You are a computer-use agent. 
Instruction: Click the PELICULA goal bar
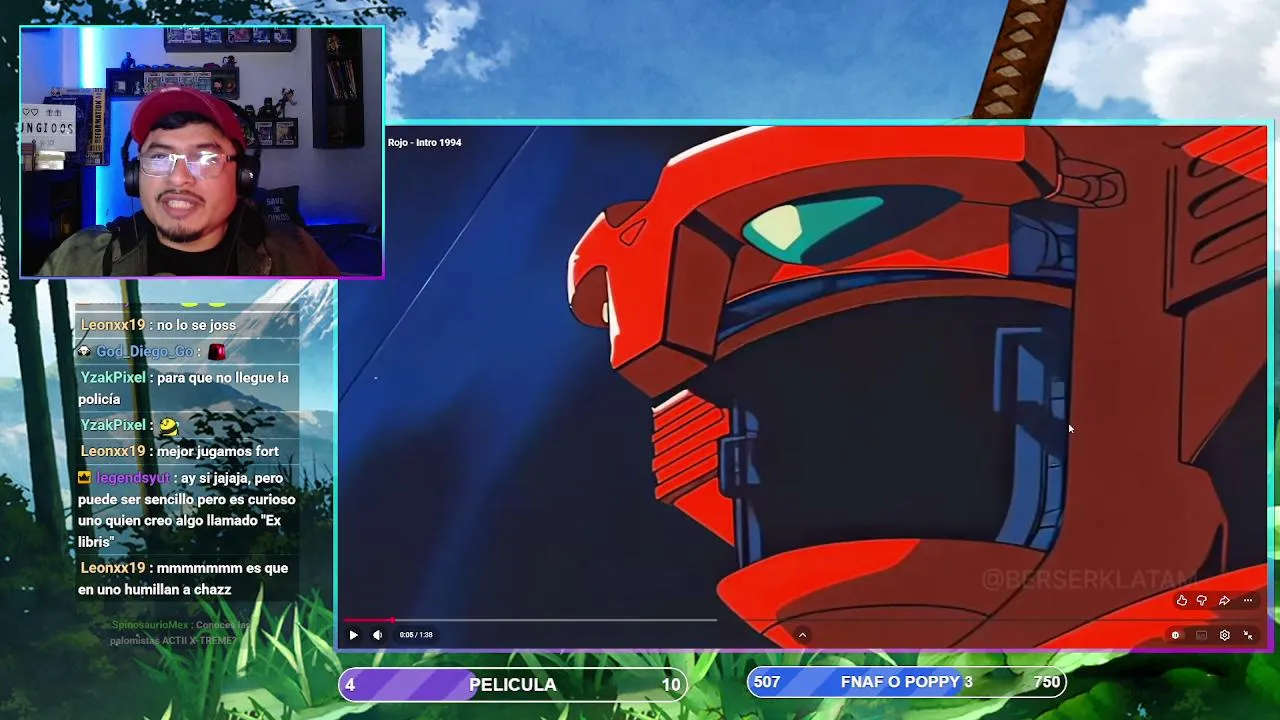tap(513, 684)
